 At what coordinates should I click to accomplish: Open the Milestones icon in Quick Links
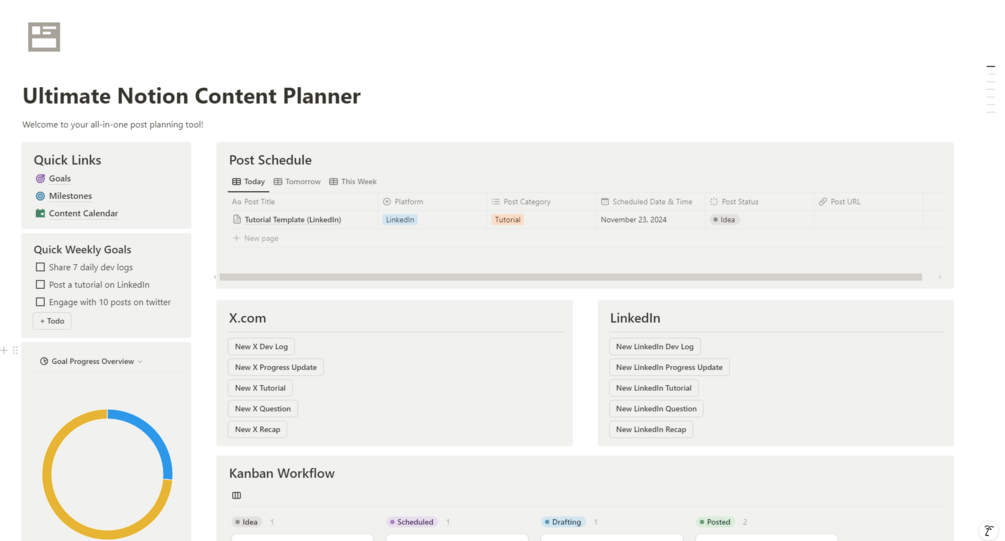pos(40,196)
